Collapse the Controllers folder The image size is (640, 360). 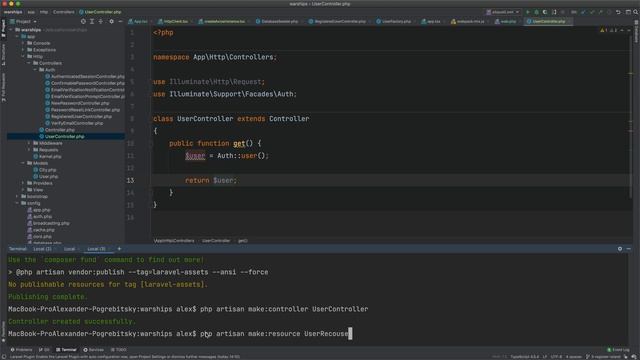click(x=29, y=63)
